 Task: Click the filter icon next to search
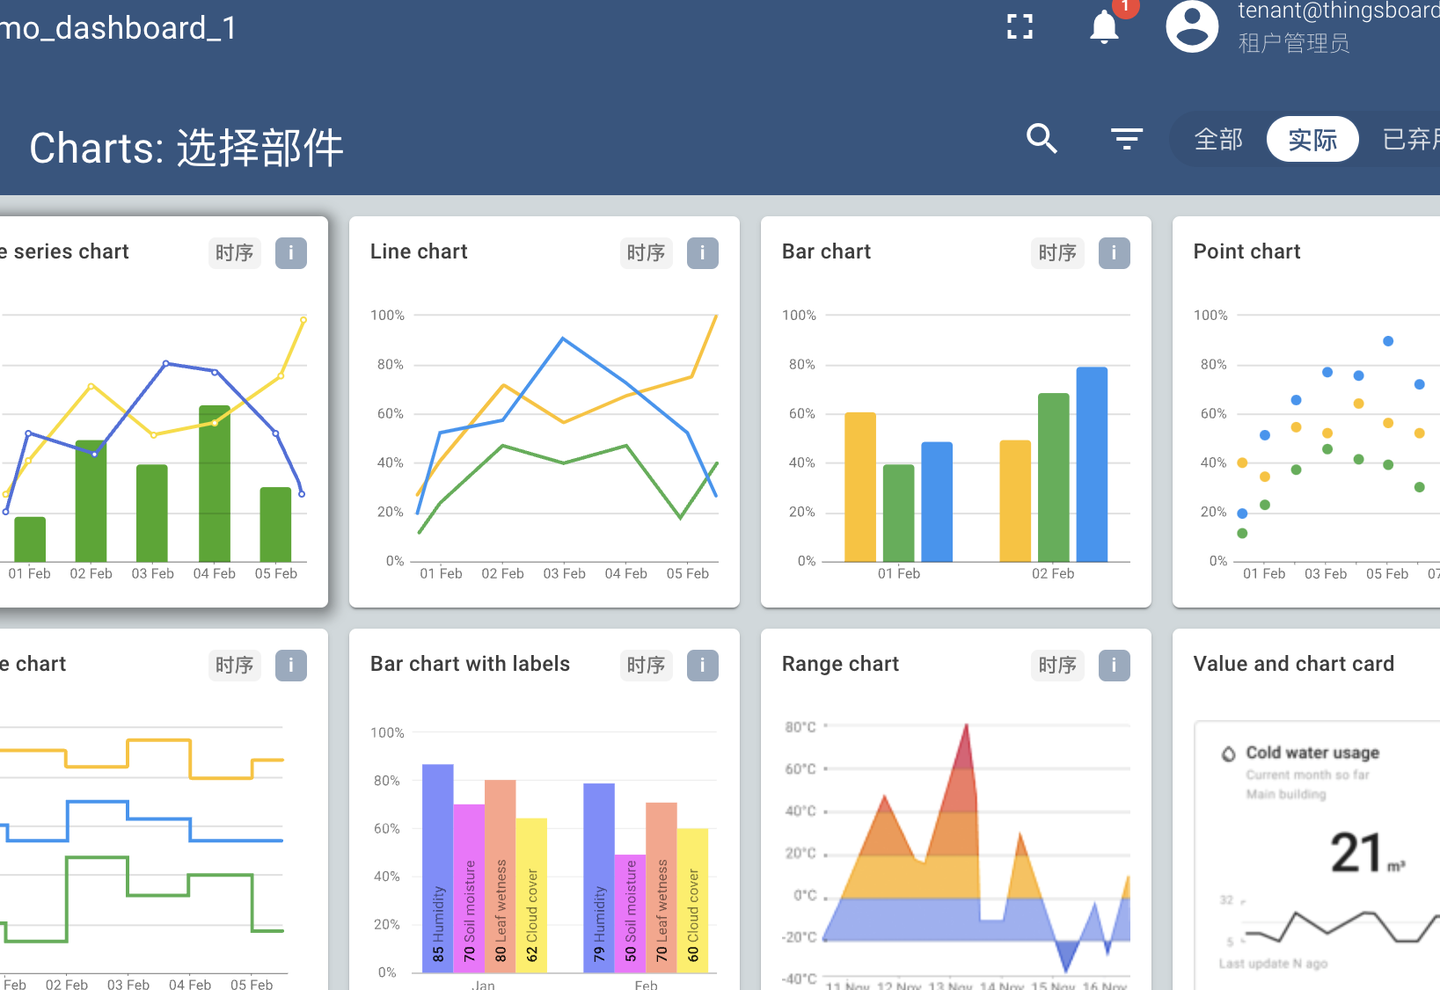tap(1126, 139)
